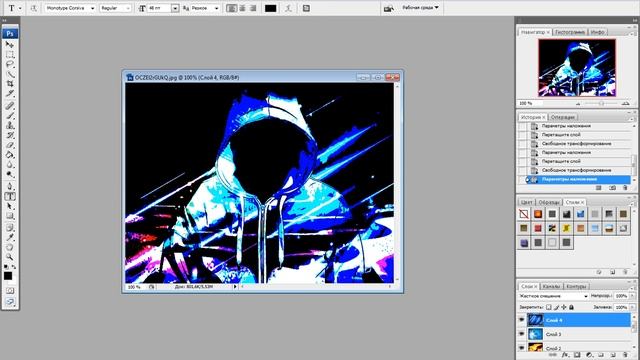Viewport: 640px width, 360px height.
Task: Launch Adobe Bridge from options bar
Action: point(389,8)
